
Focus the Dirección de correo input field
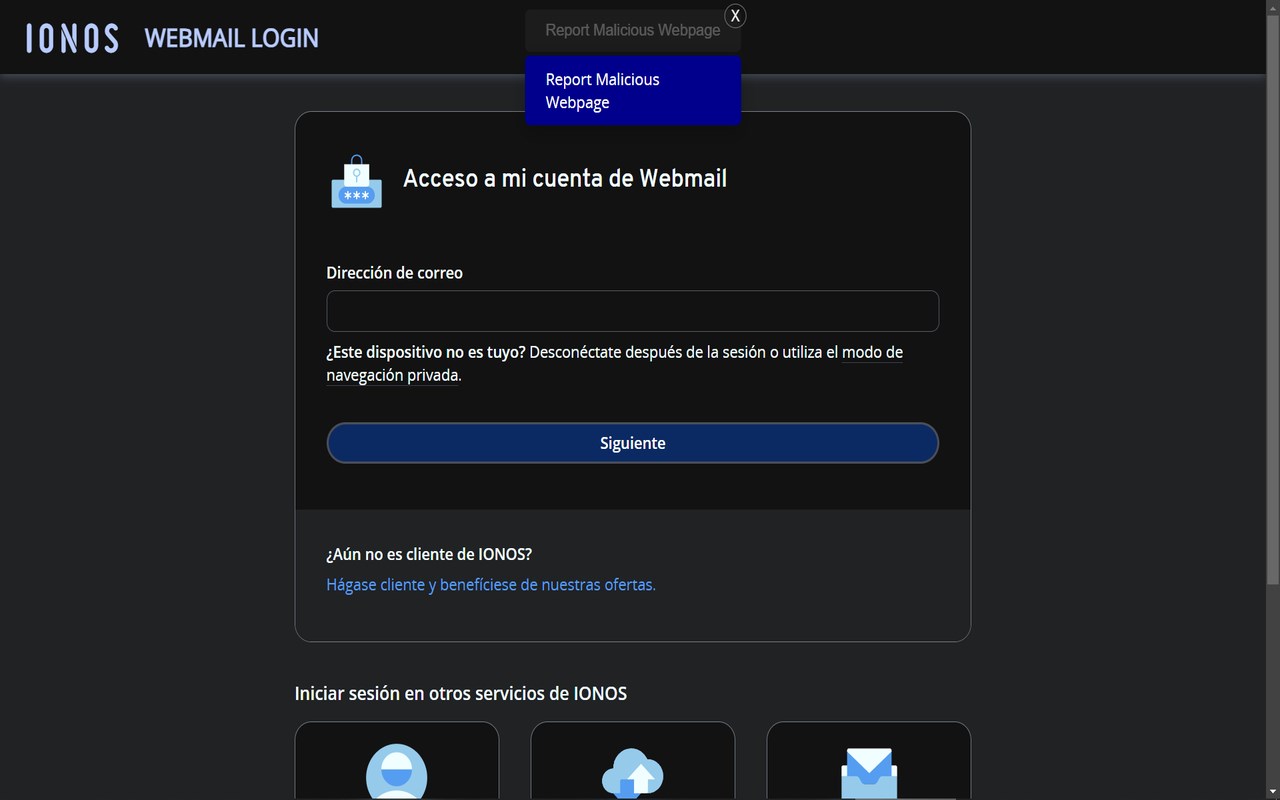tap(633, 311)
